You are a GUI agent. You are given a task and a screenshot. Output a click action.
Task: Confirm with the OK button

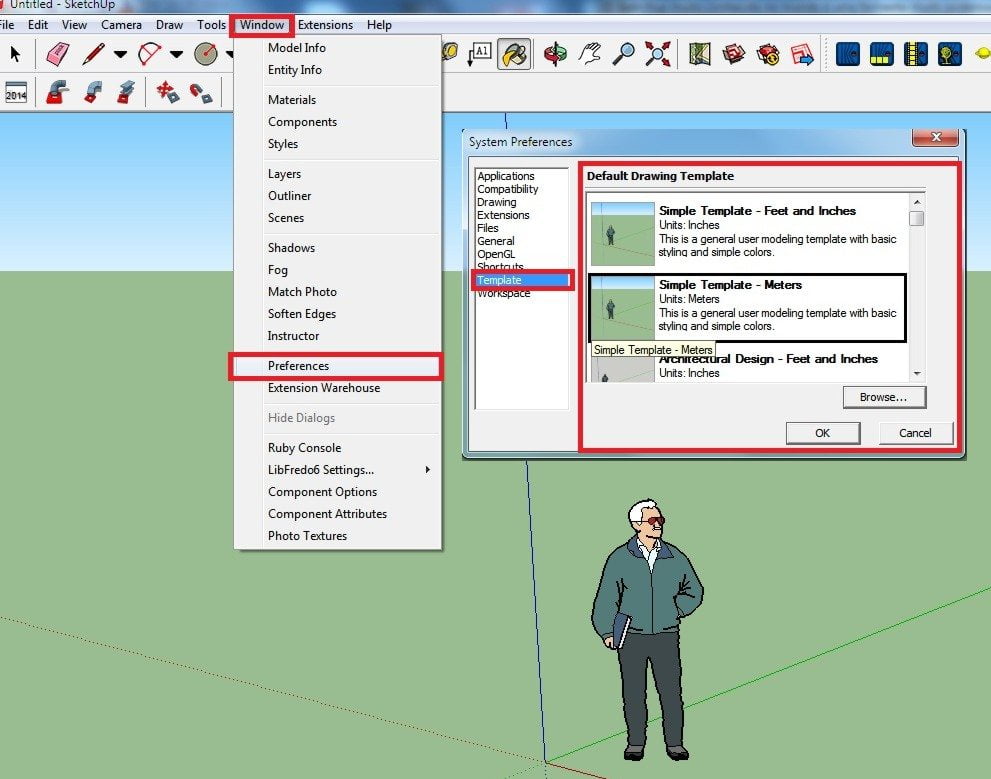pos(822,433)
